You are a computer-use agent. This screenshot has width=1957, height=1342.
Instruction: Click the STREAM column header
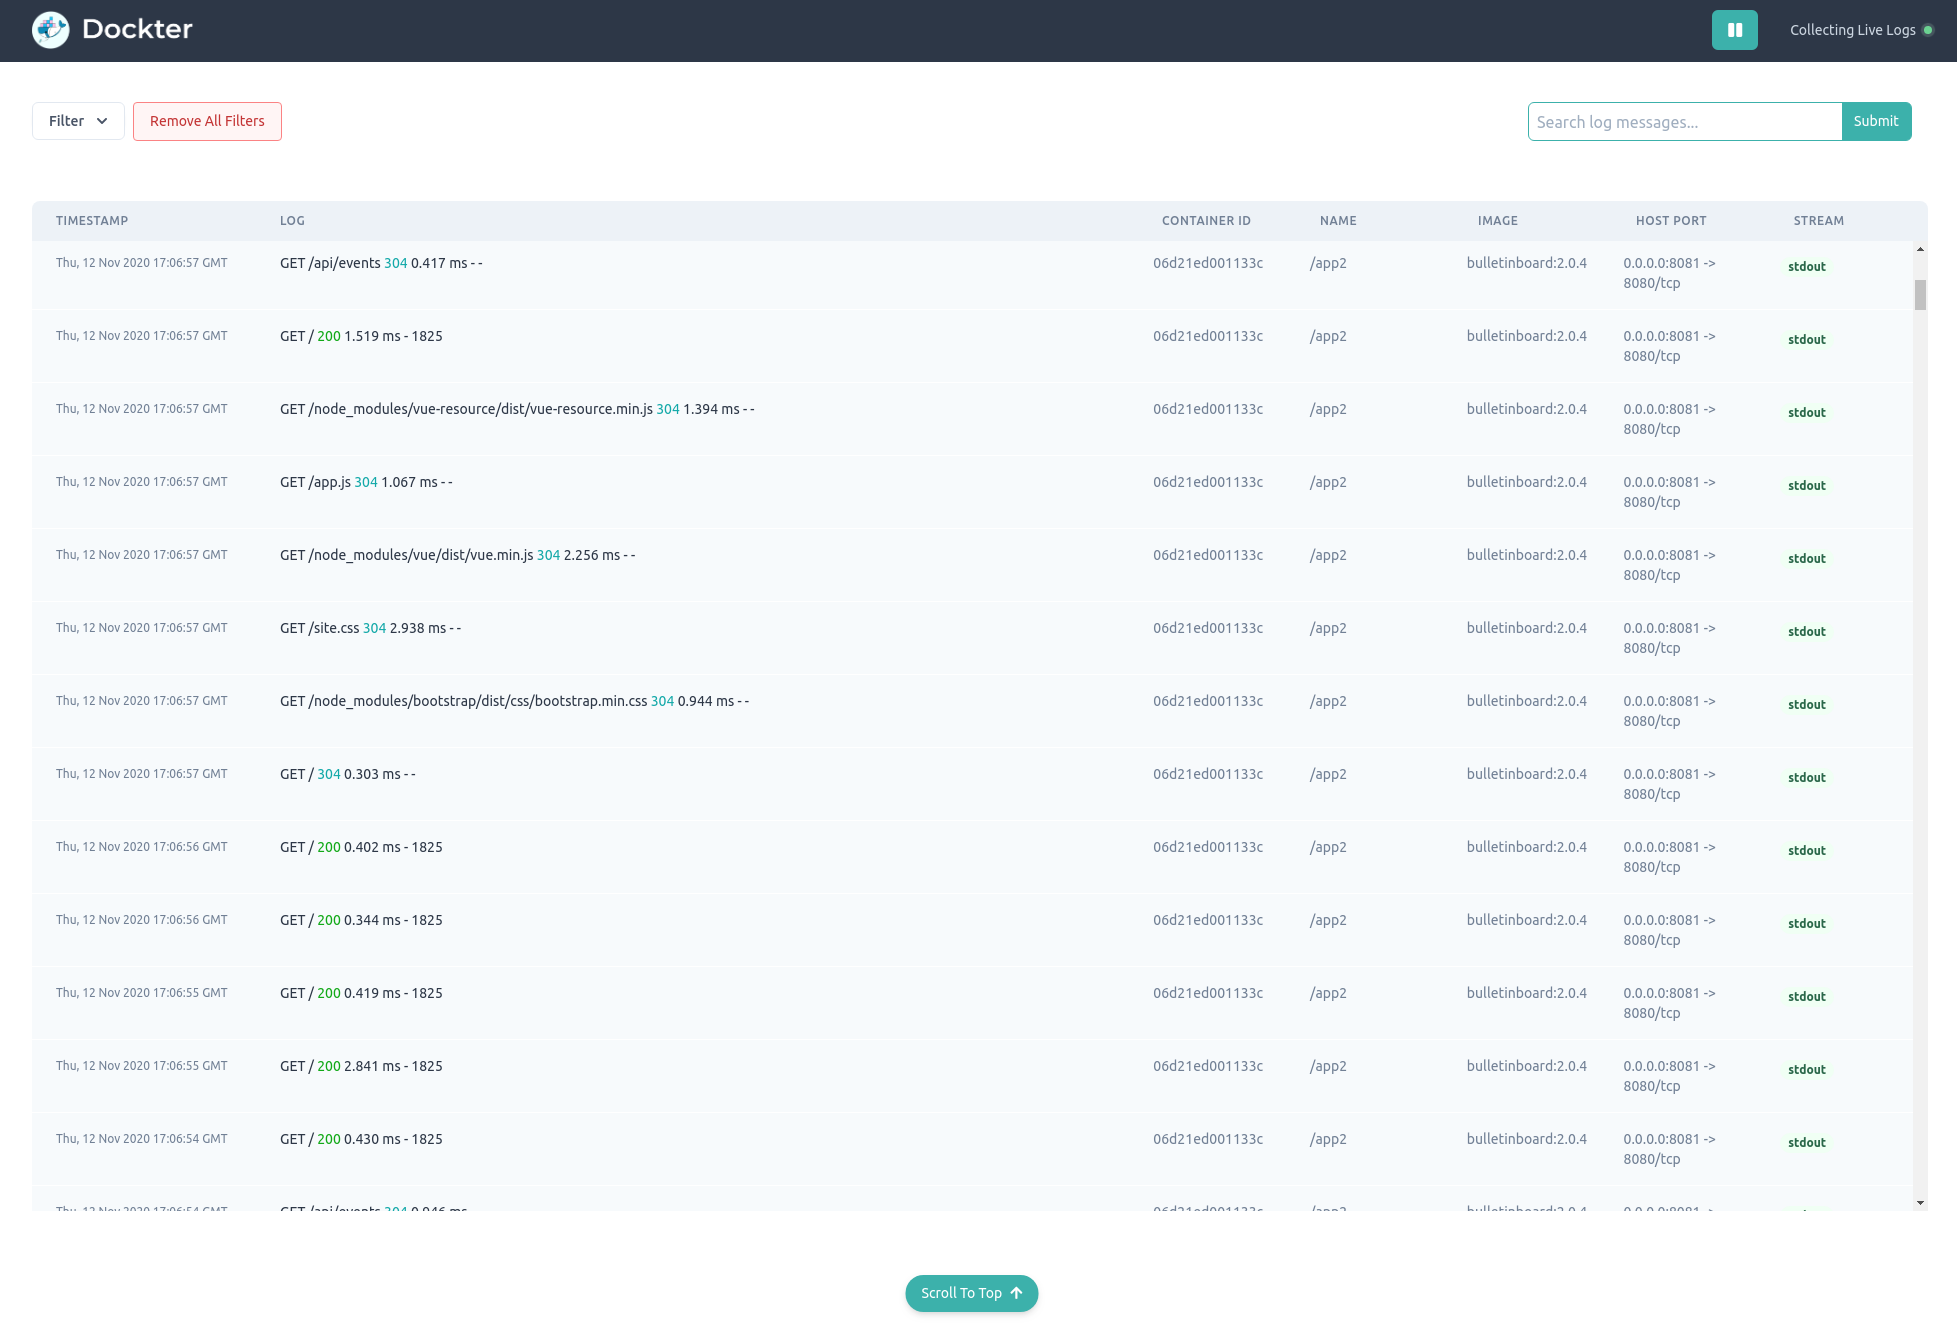(1818, 221)
